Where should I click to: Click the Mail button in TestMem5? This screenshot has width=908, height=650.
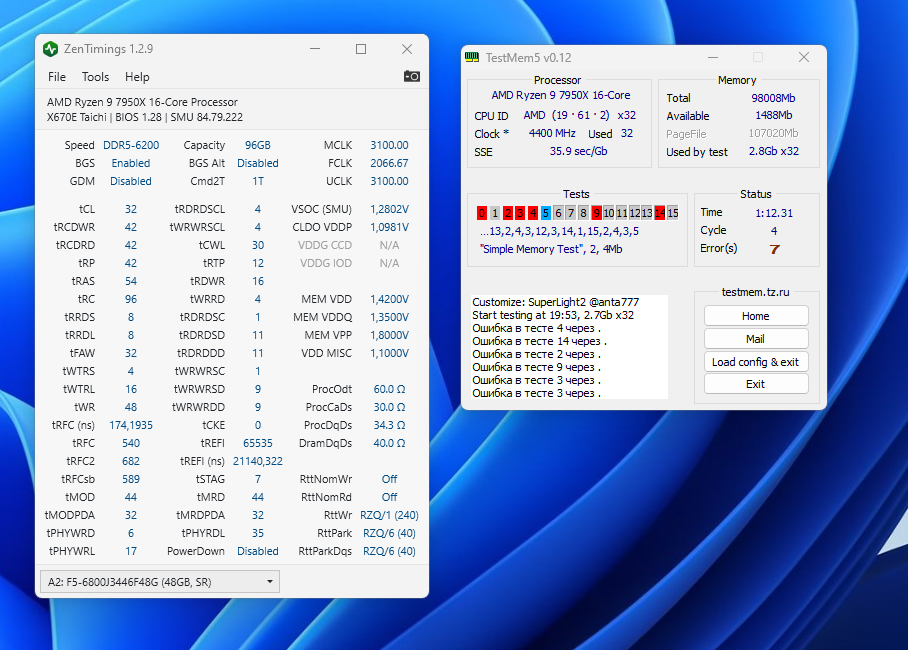(756, 339)
